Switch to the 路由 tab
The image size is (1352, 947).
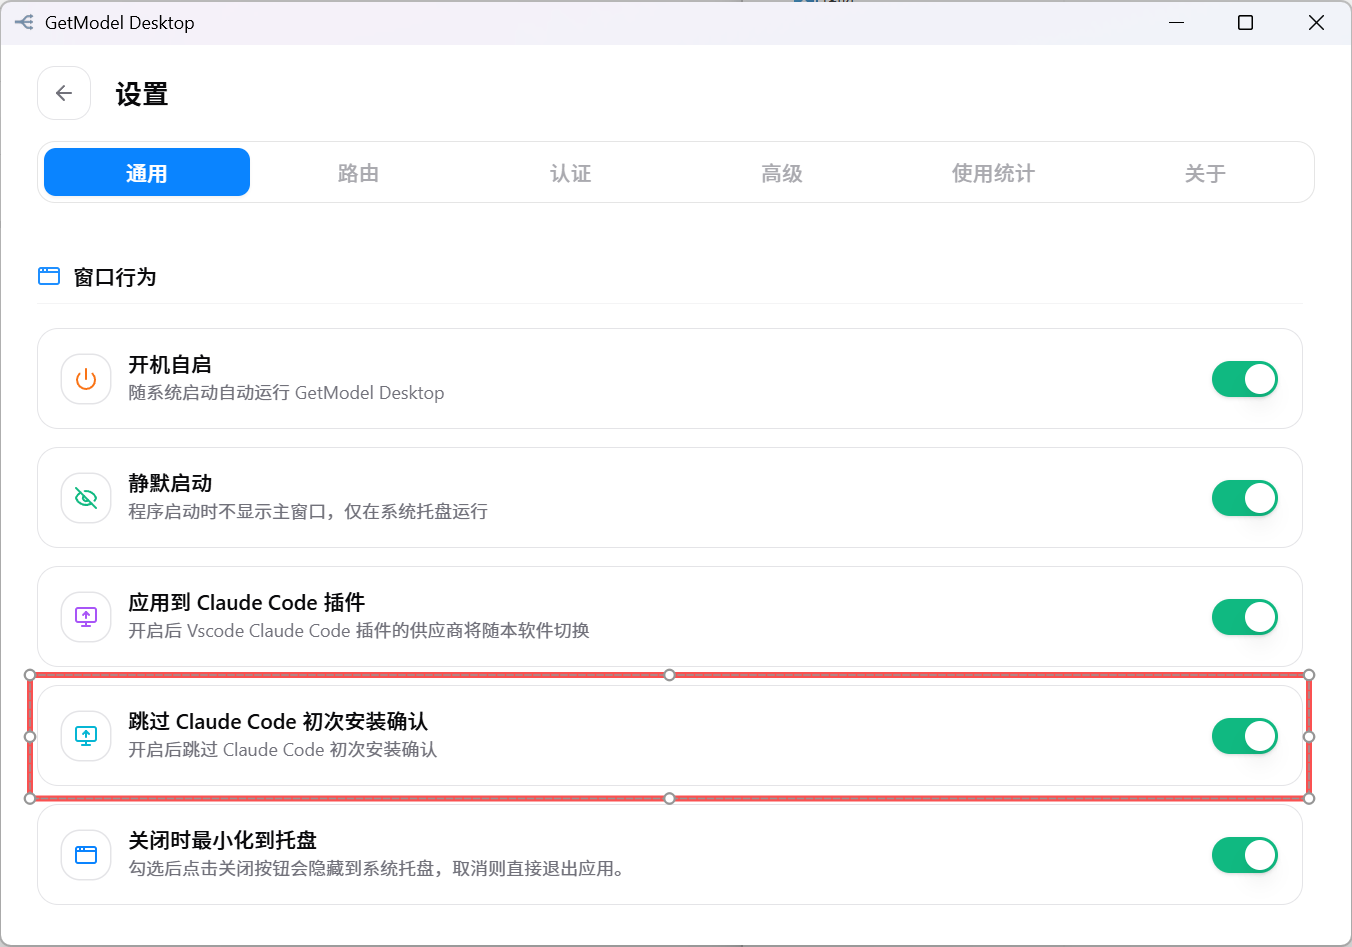point(358,173)
